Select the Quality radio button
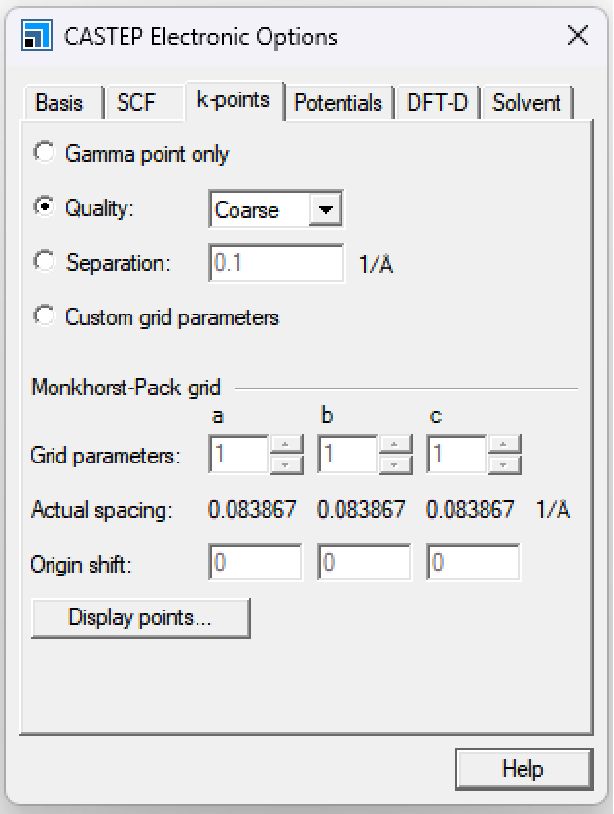 tap(44, 208)
